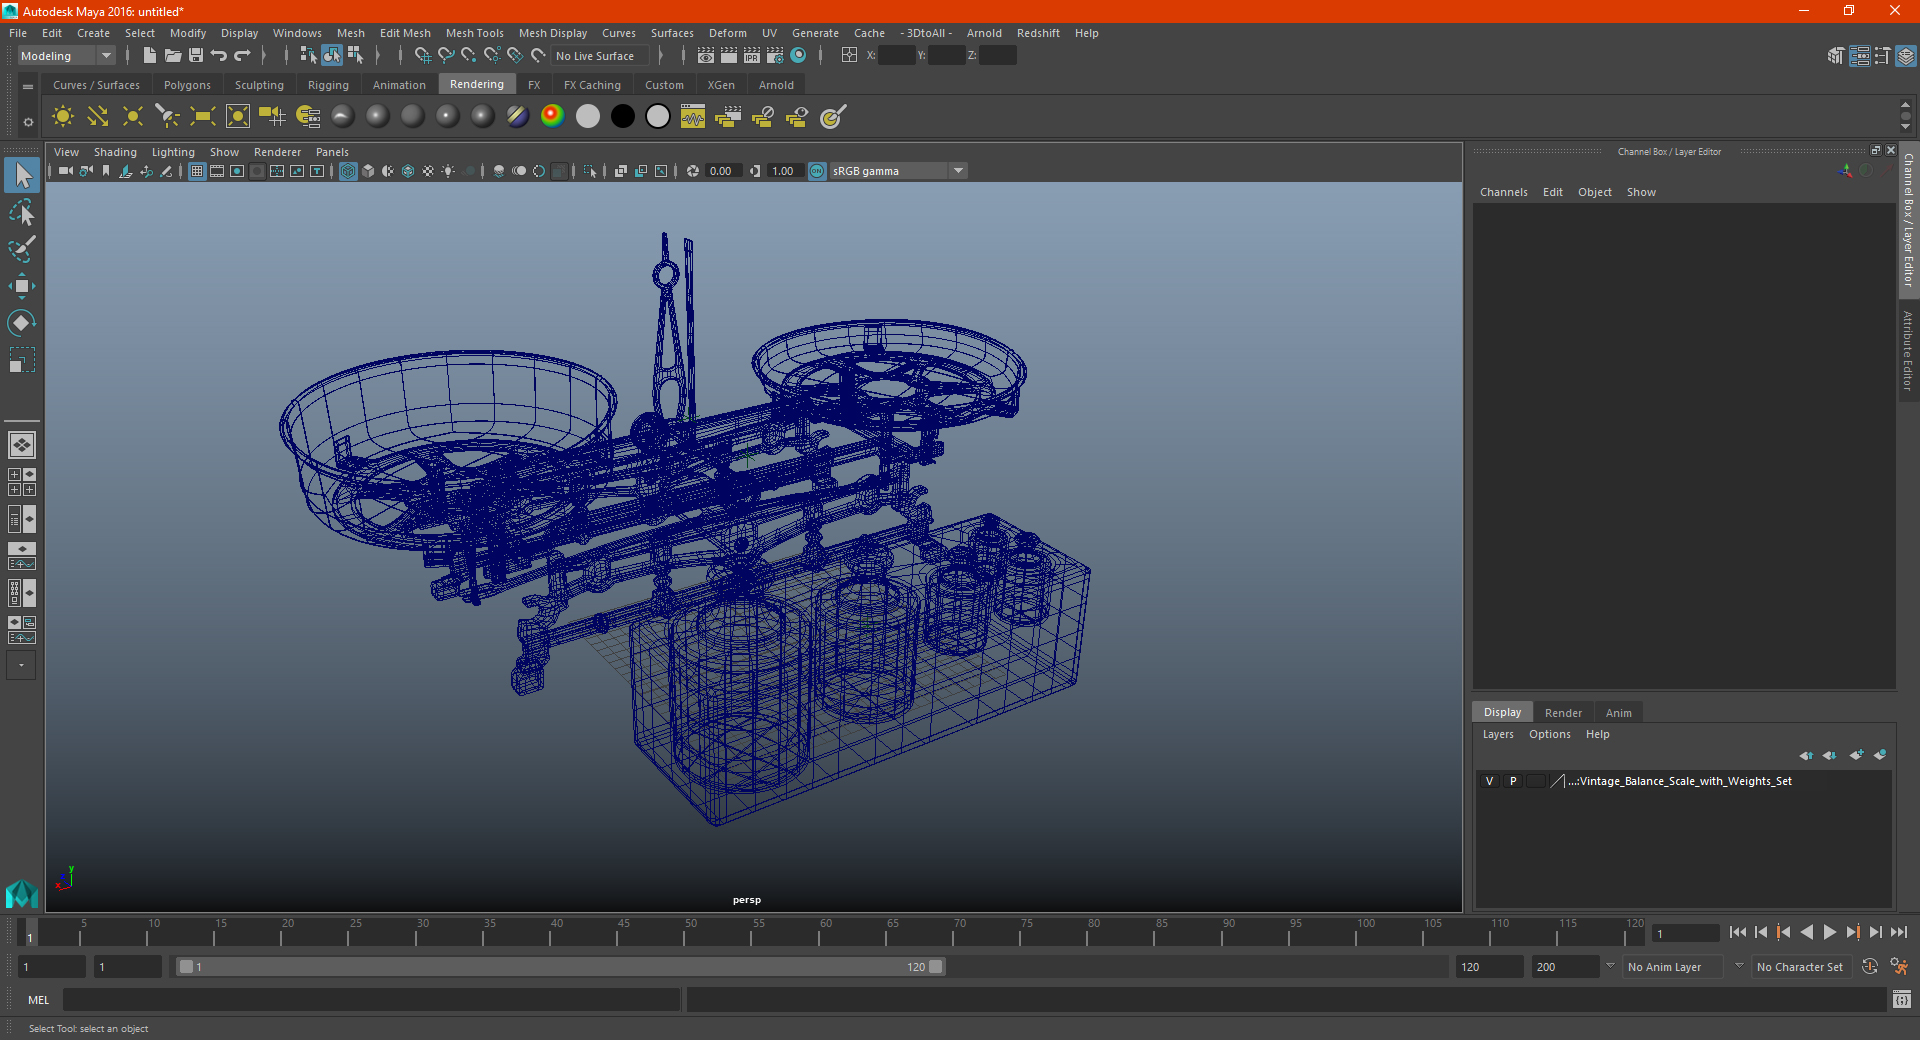Play animation backward
Image resolution: width=1920 pixels, height=1040 pixels.
[x=1806, y=932]
